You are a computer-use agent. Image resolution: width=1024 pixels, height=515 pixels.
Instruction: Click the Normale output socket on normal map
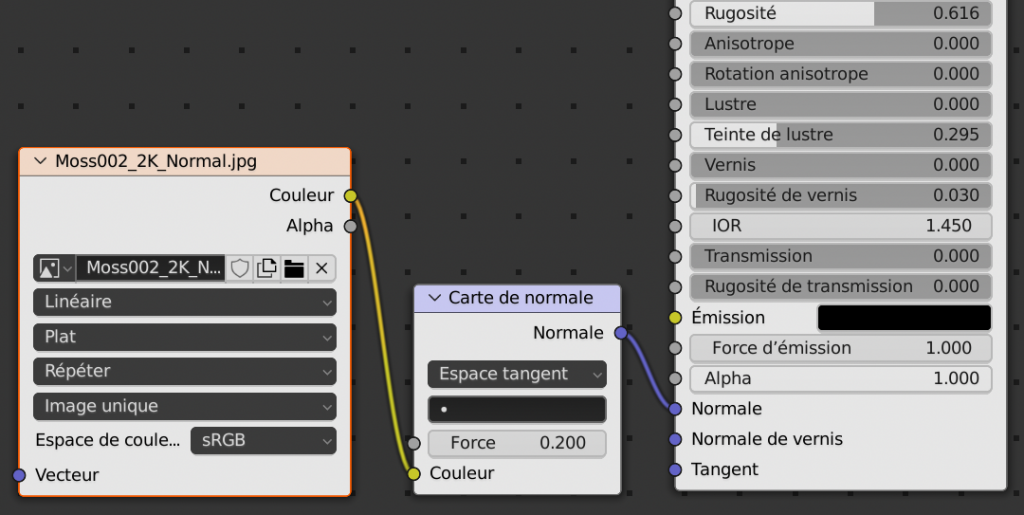pos(620,333)
